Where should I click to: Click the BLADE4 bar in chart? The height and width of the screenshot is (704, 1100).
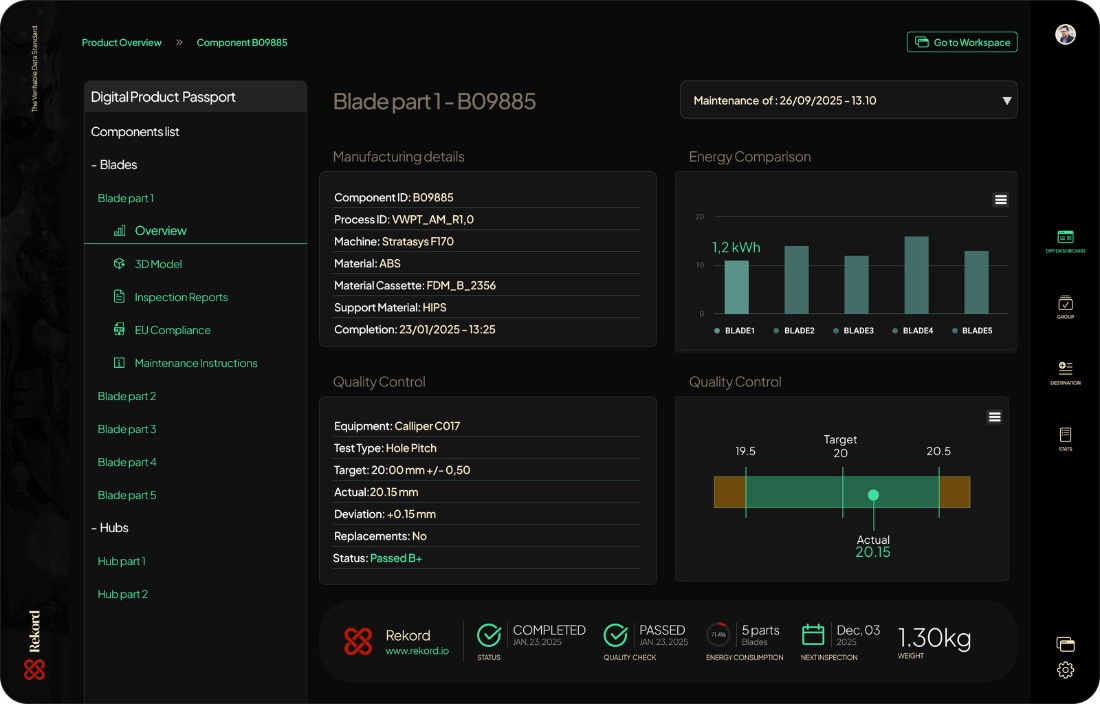[916, 275]
